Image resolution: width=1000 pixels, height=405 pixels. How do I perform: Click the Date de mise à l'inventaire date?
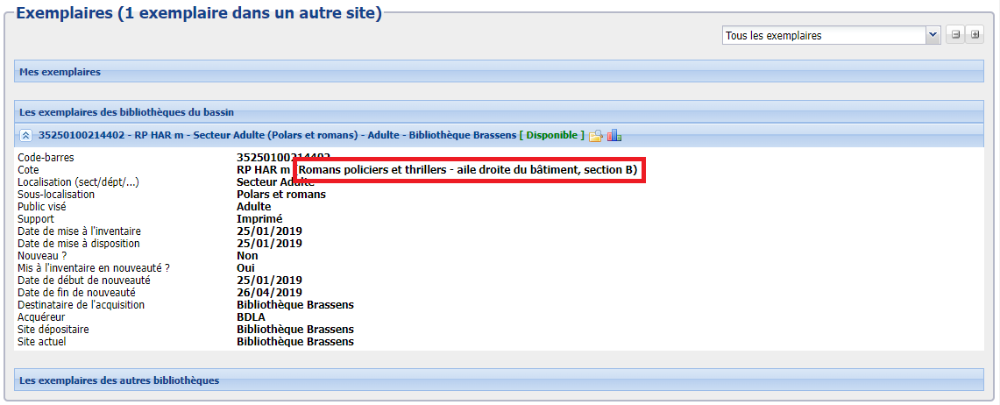269,231
